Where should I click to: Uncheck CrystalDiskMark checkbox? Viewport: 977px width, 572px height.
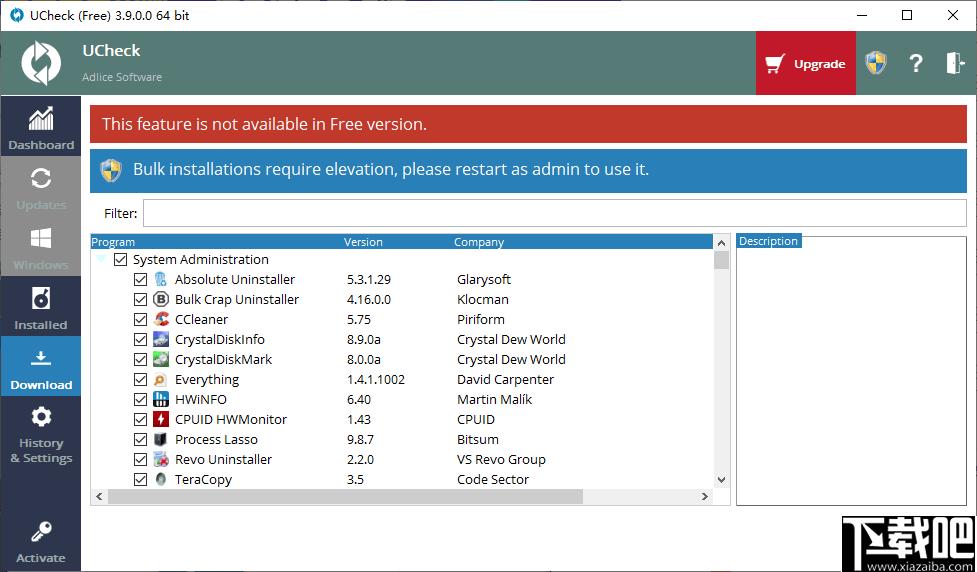click(x=140, y=360)
